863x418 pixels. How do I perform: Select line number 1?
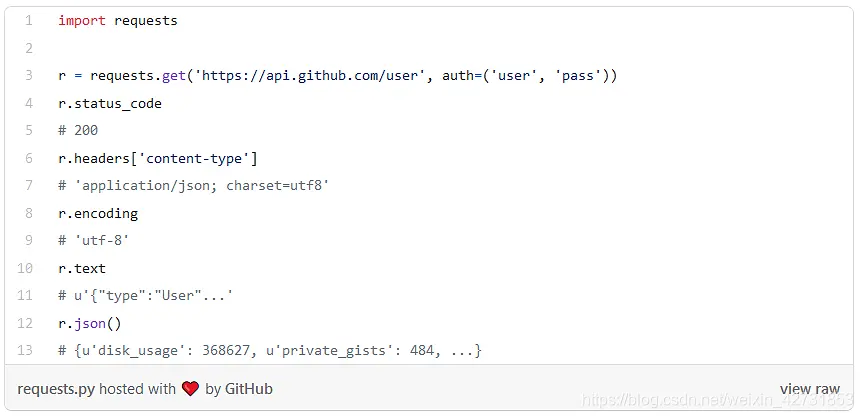[28, 21]
